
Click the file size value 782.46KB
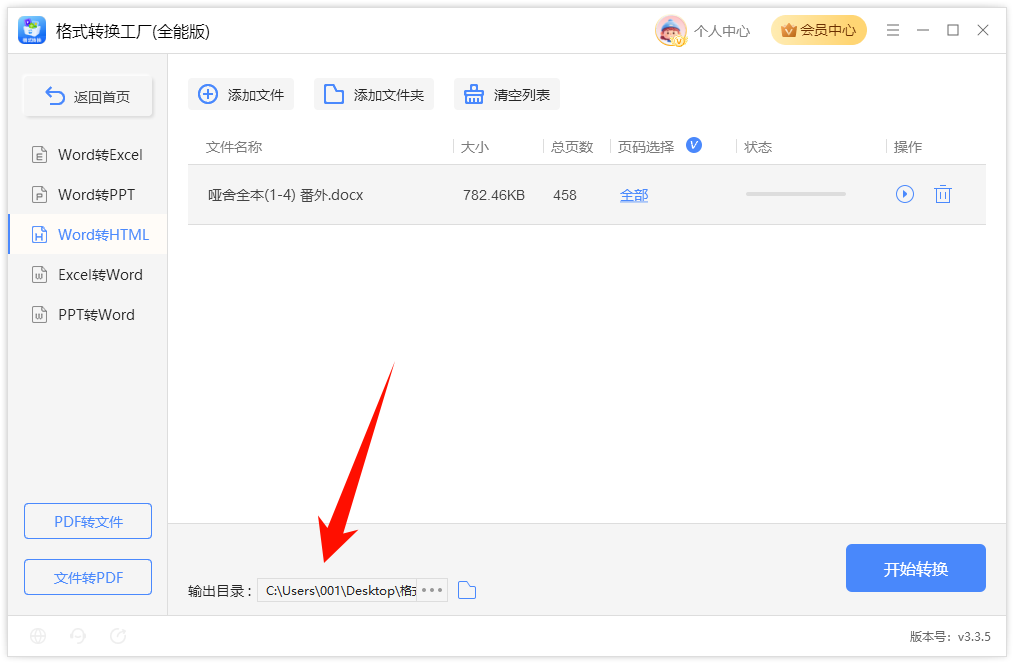[x=494, y=195]
